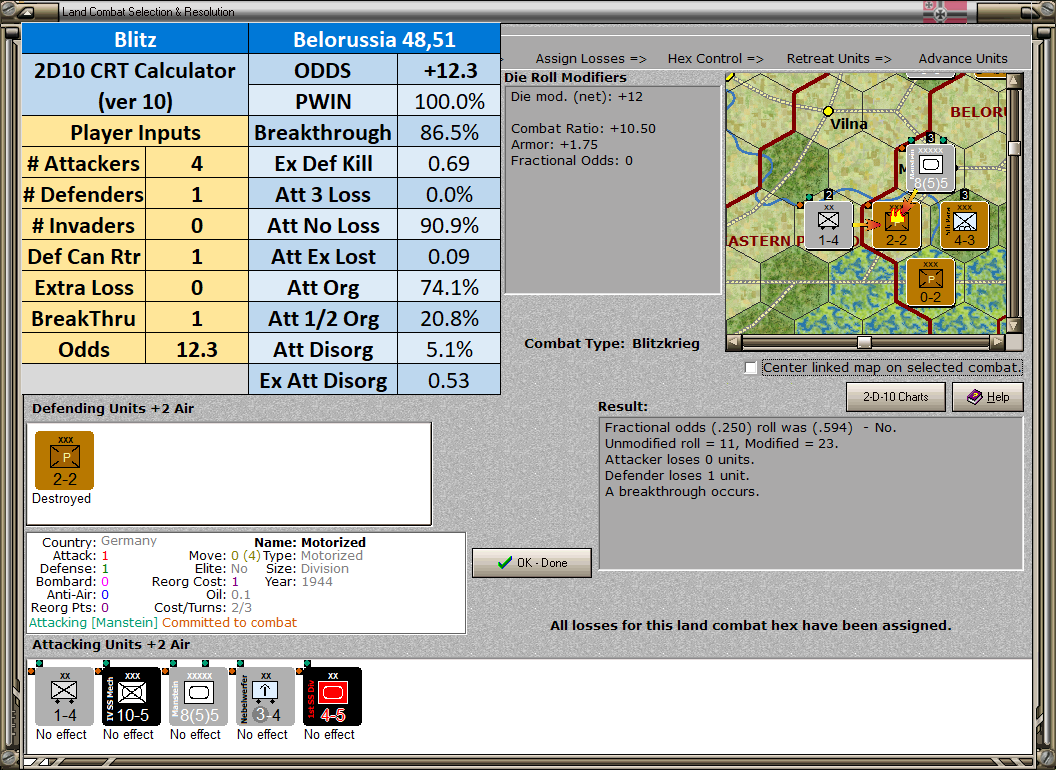
Task: Click the 'Combat Type: Blitzkrieg' label
Action: 612,344
